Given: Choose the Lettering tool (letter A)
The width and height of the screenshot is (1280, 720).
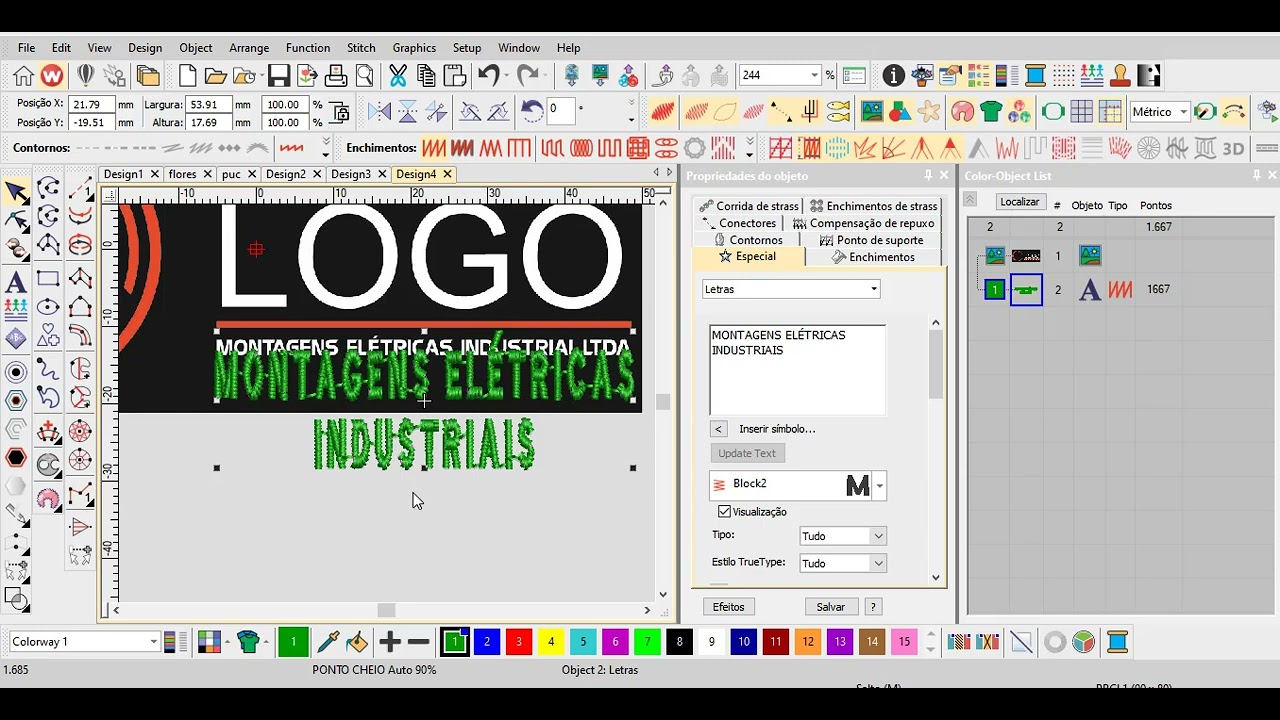Looking at the screenshot, I should tap(16, 282).
